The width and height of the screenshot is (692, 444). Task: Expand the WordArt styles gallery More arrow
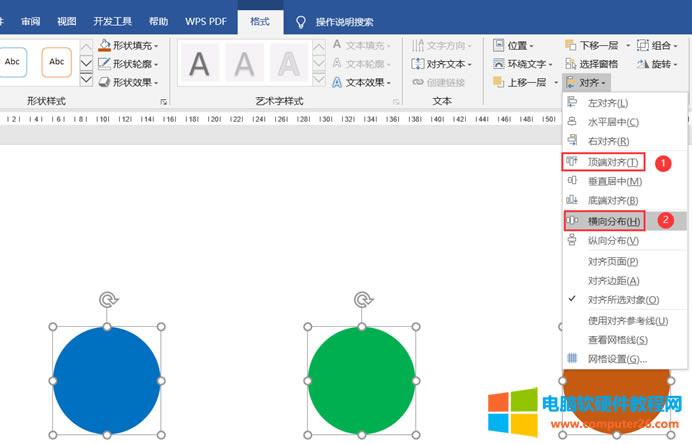(319, 80)
